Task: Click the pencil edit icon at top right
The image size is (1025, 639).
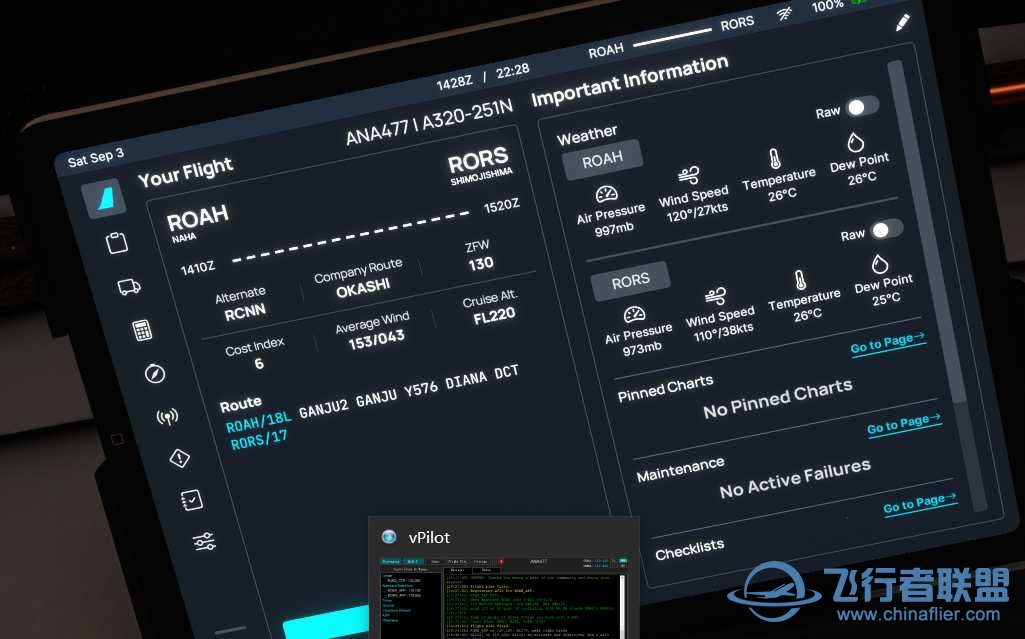Action: coord(903,22)
